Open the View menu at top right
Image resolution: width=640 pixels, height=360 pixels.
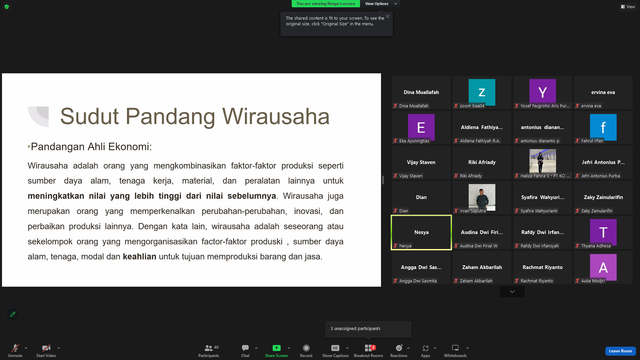click(628, 7)
